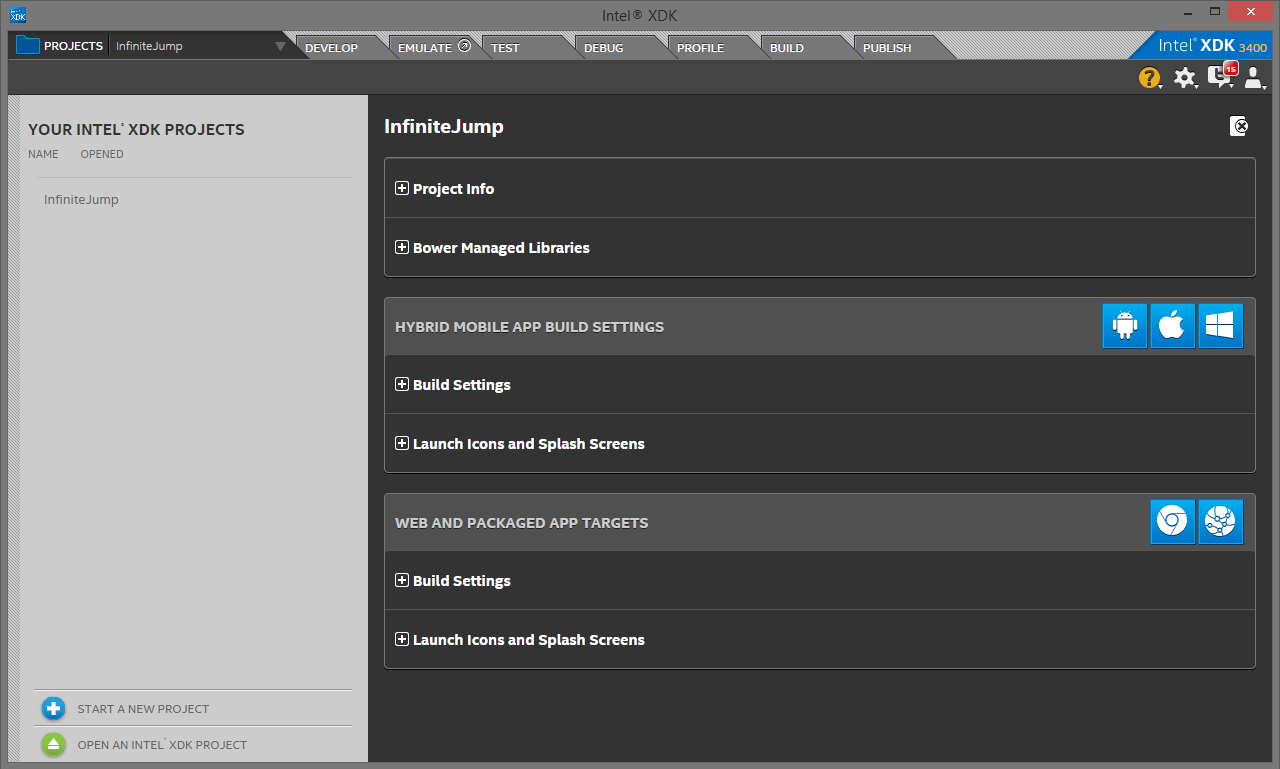
Task: Select the Chrome app target icon
Action: (1173, 522)
